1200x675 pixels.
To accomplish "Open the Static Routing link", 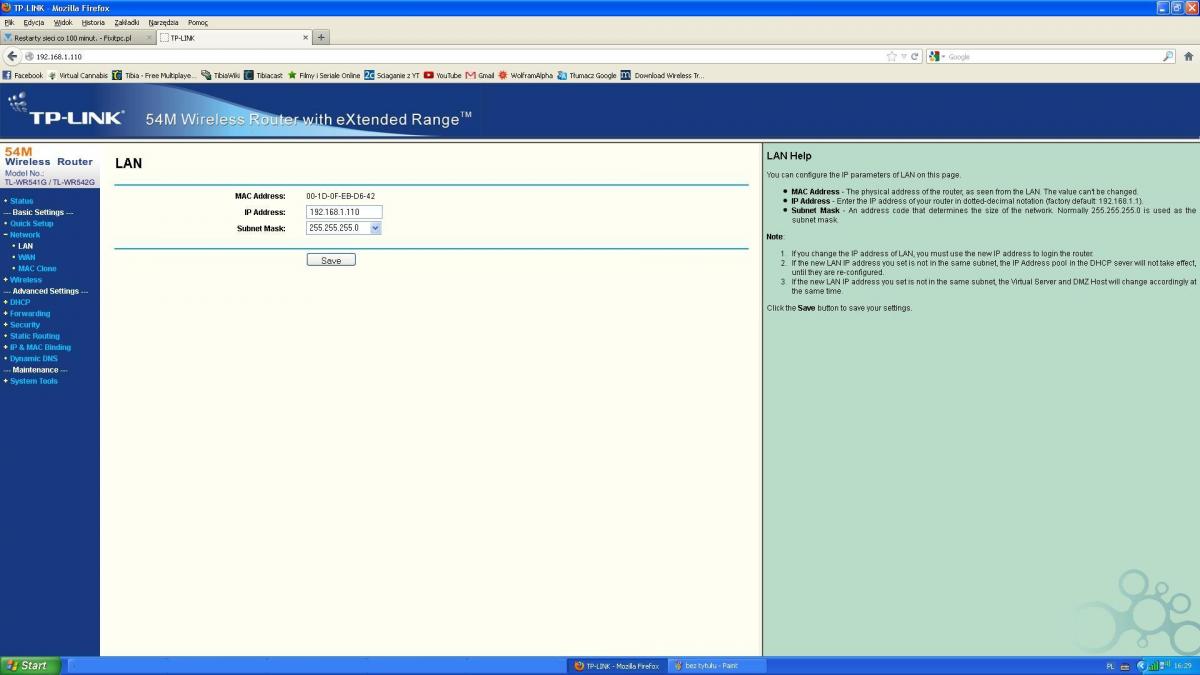I will [34, 336].
